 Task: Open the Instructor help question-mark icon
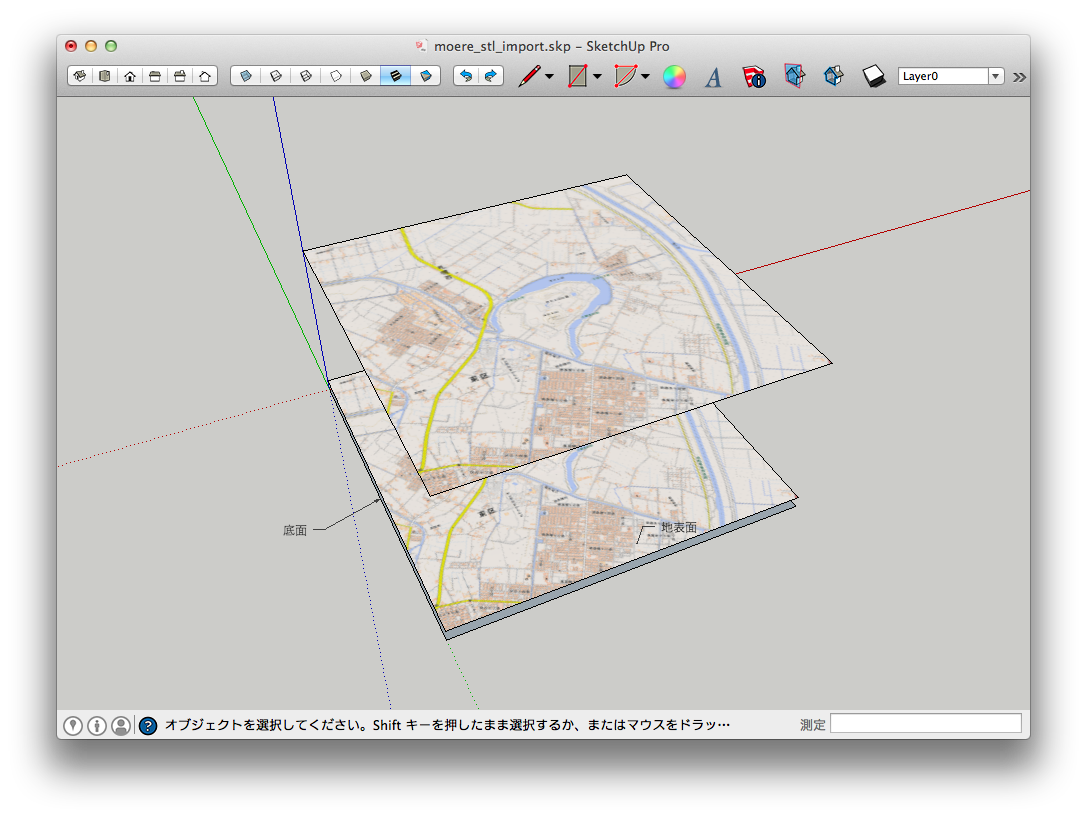(x=147, y=725)
